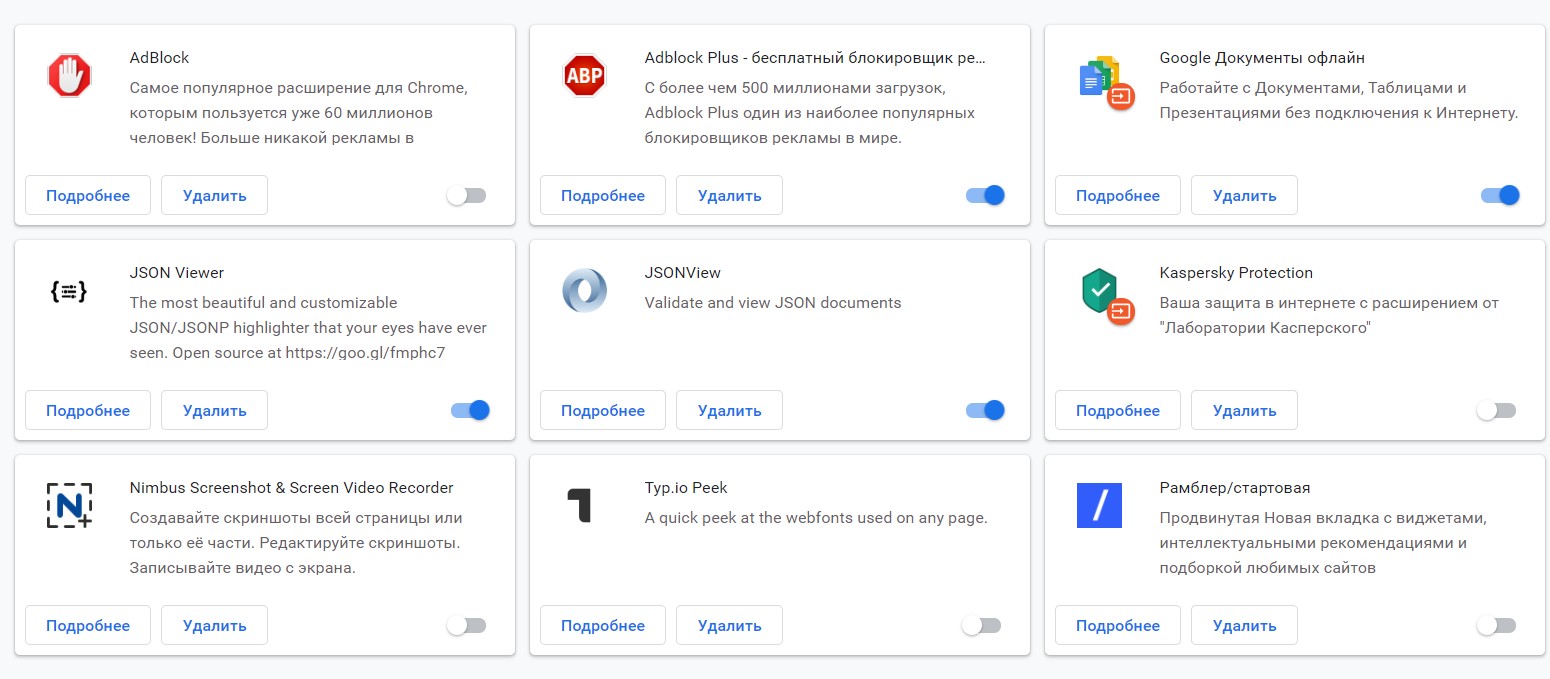Viewport: 1550px width, 679px height.
Task: Enable the Typ.io Peek toggle
Action: tap(981, 626)
